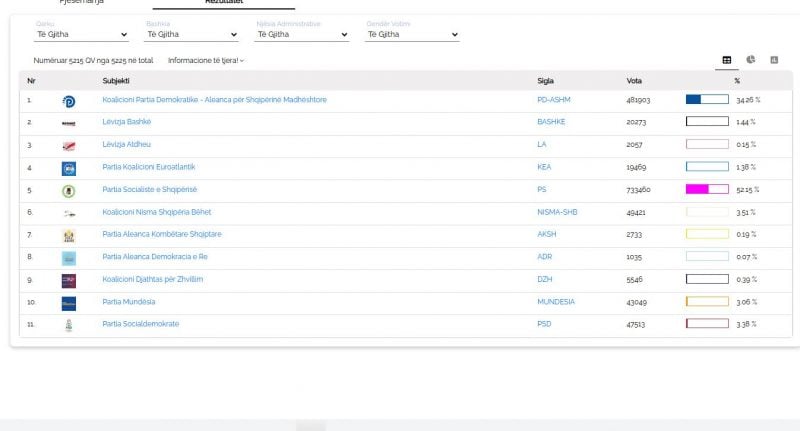800x431 pixels.
Task: Open Partia Koalicioni Euroatlantik link
Action: point(148,167)
